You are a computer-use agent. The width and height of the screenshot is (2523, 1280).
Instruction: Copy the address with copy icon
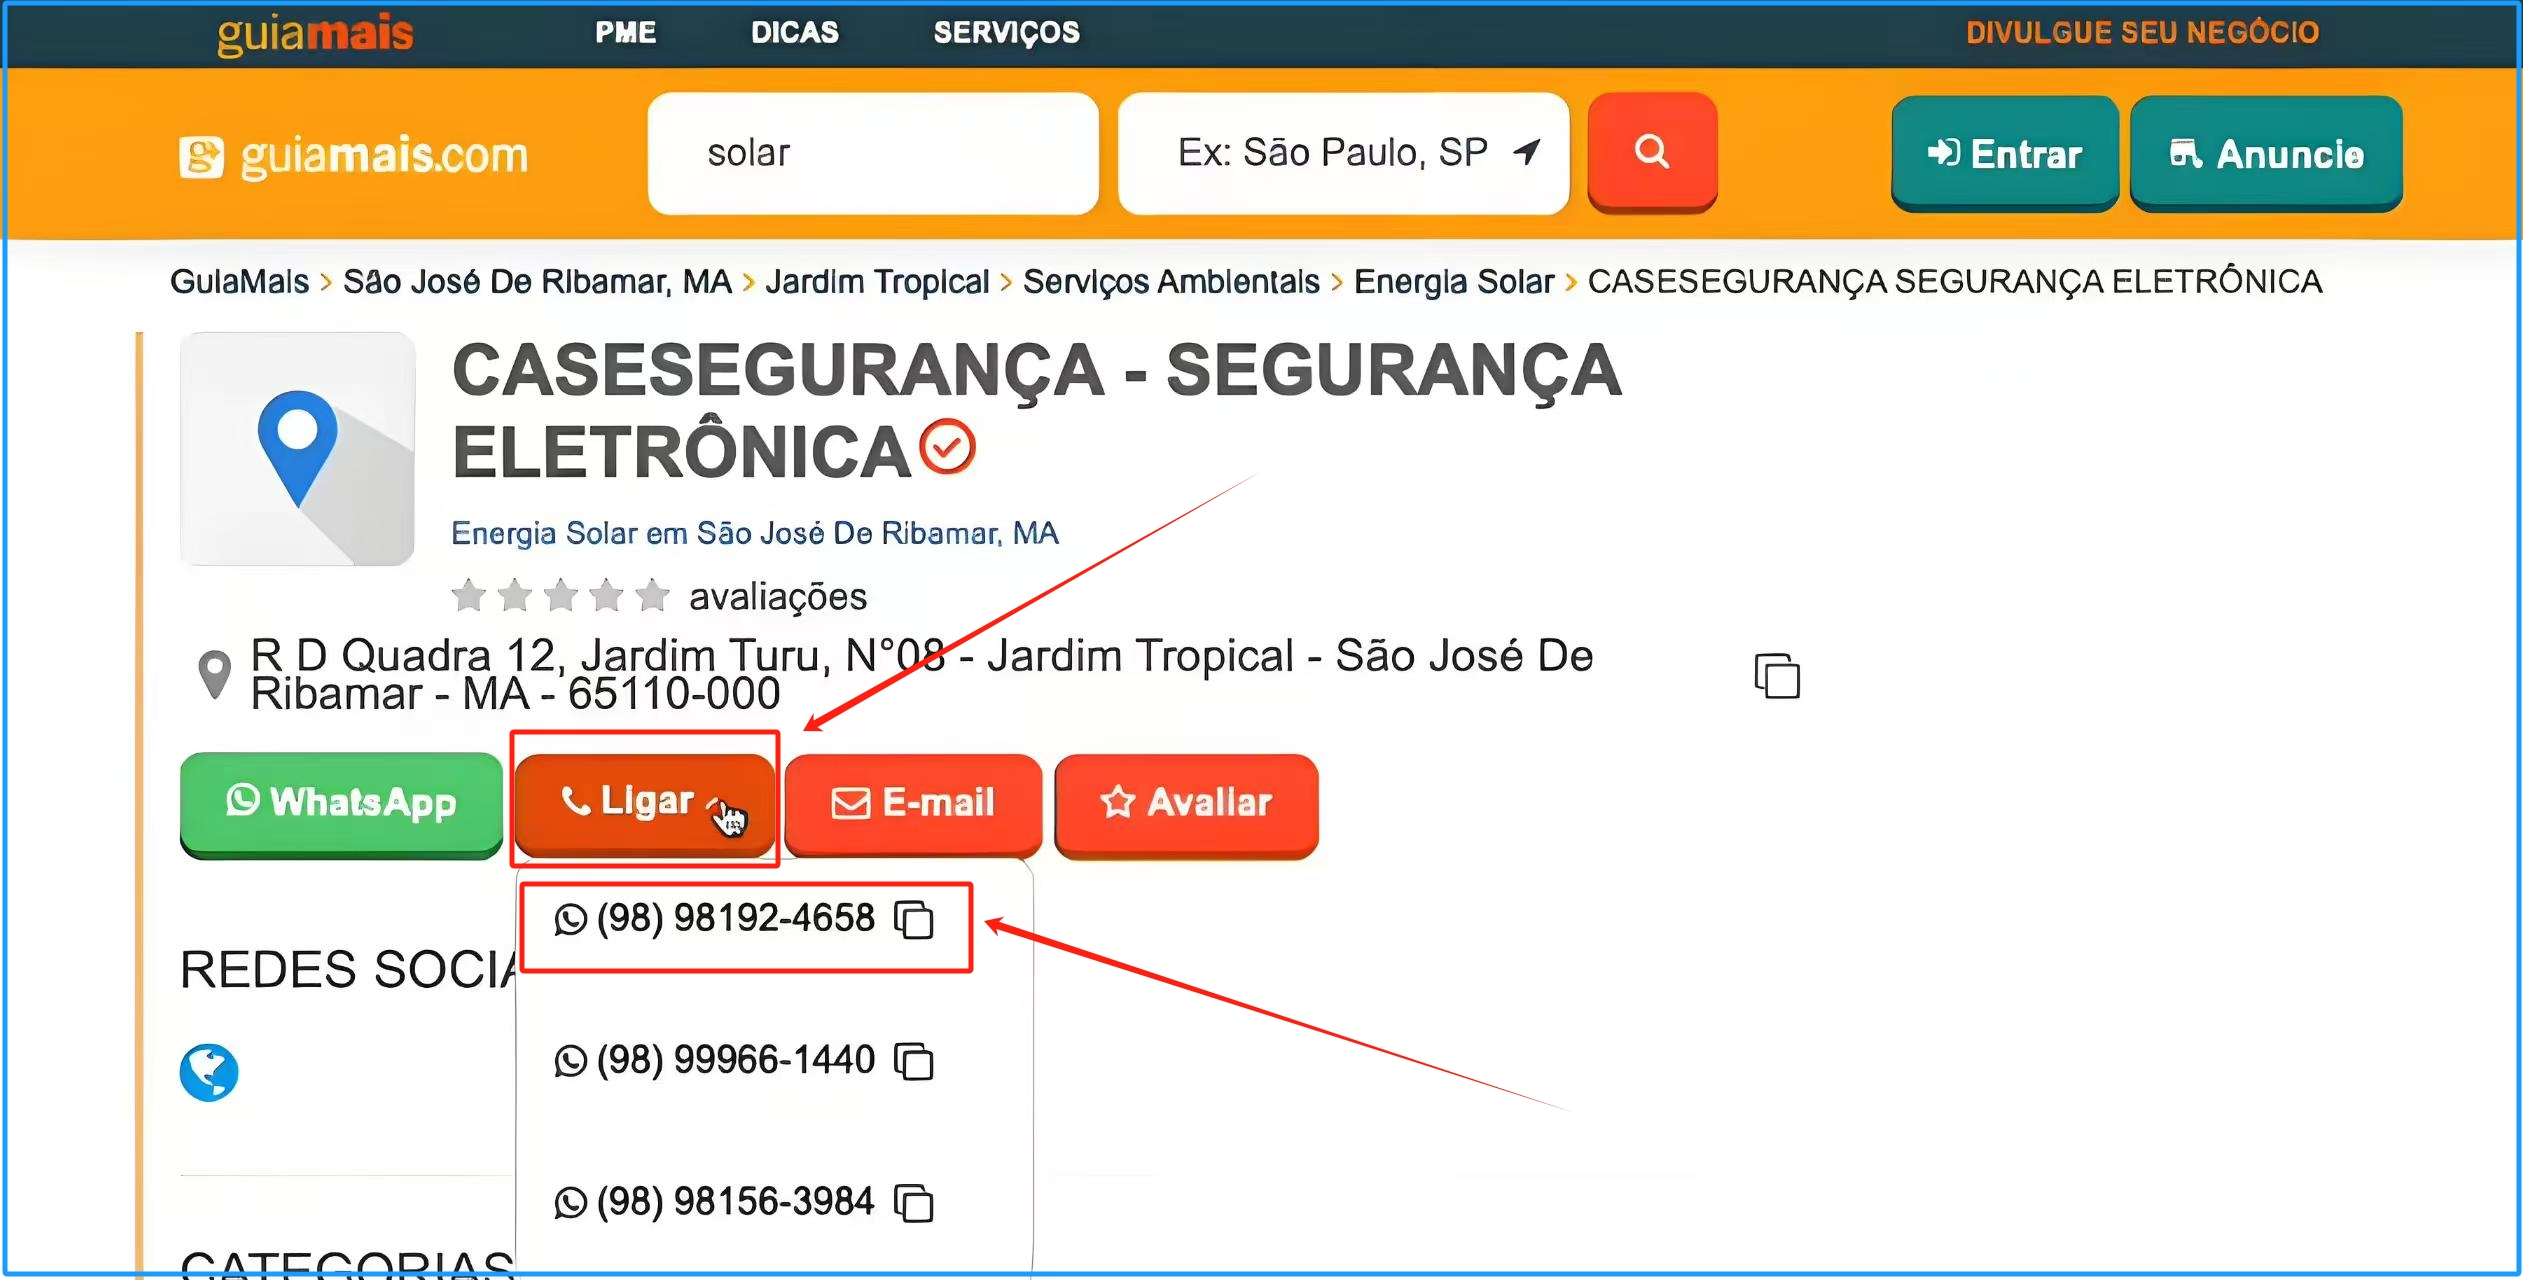point(1777,676)
